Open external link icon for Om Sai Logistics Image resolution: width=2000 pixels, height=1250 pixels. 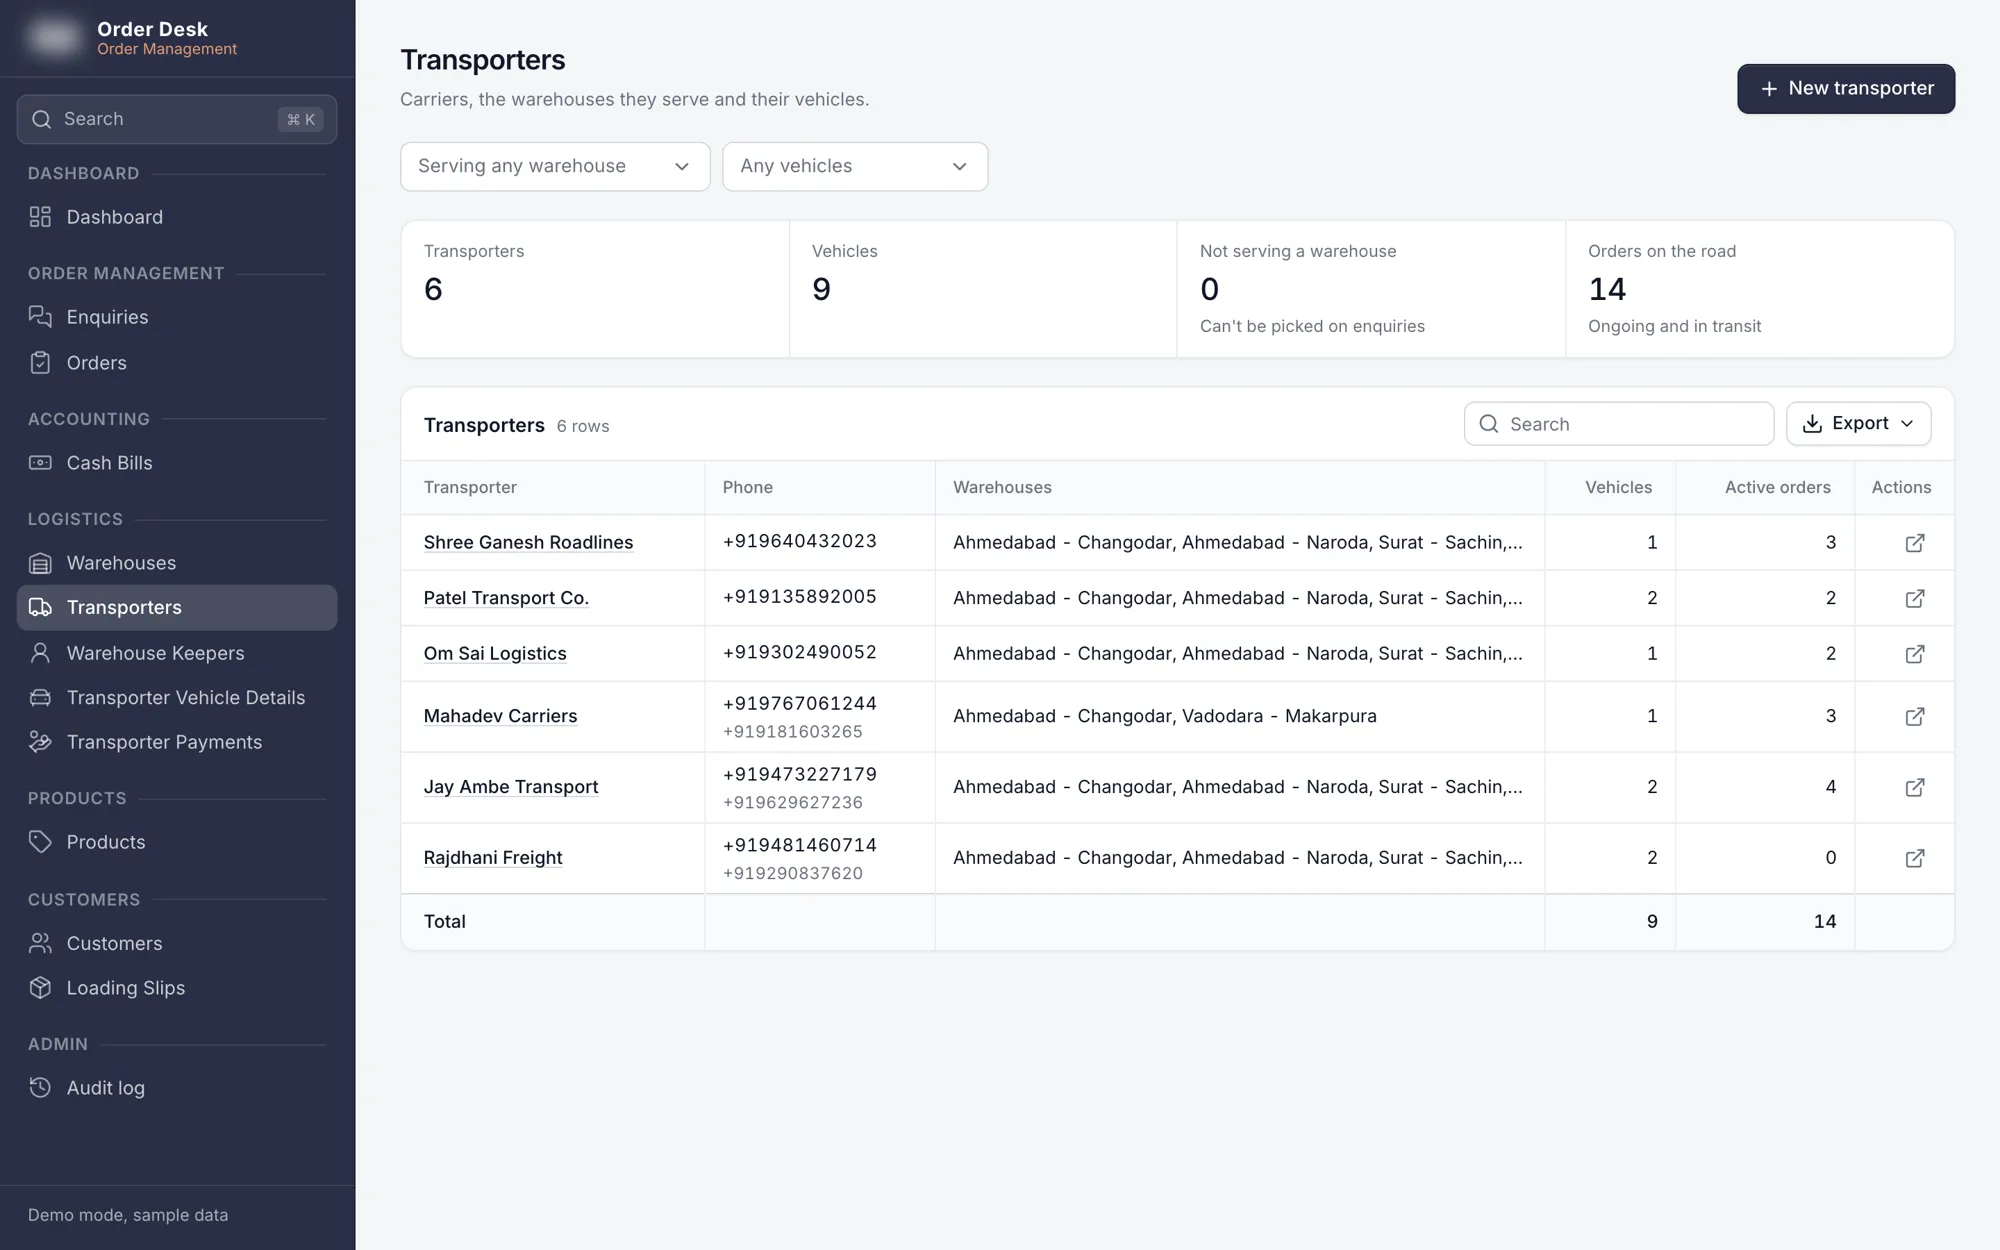coord(1914,654)
